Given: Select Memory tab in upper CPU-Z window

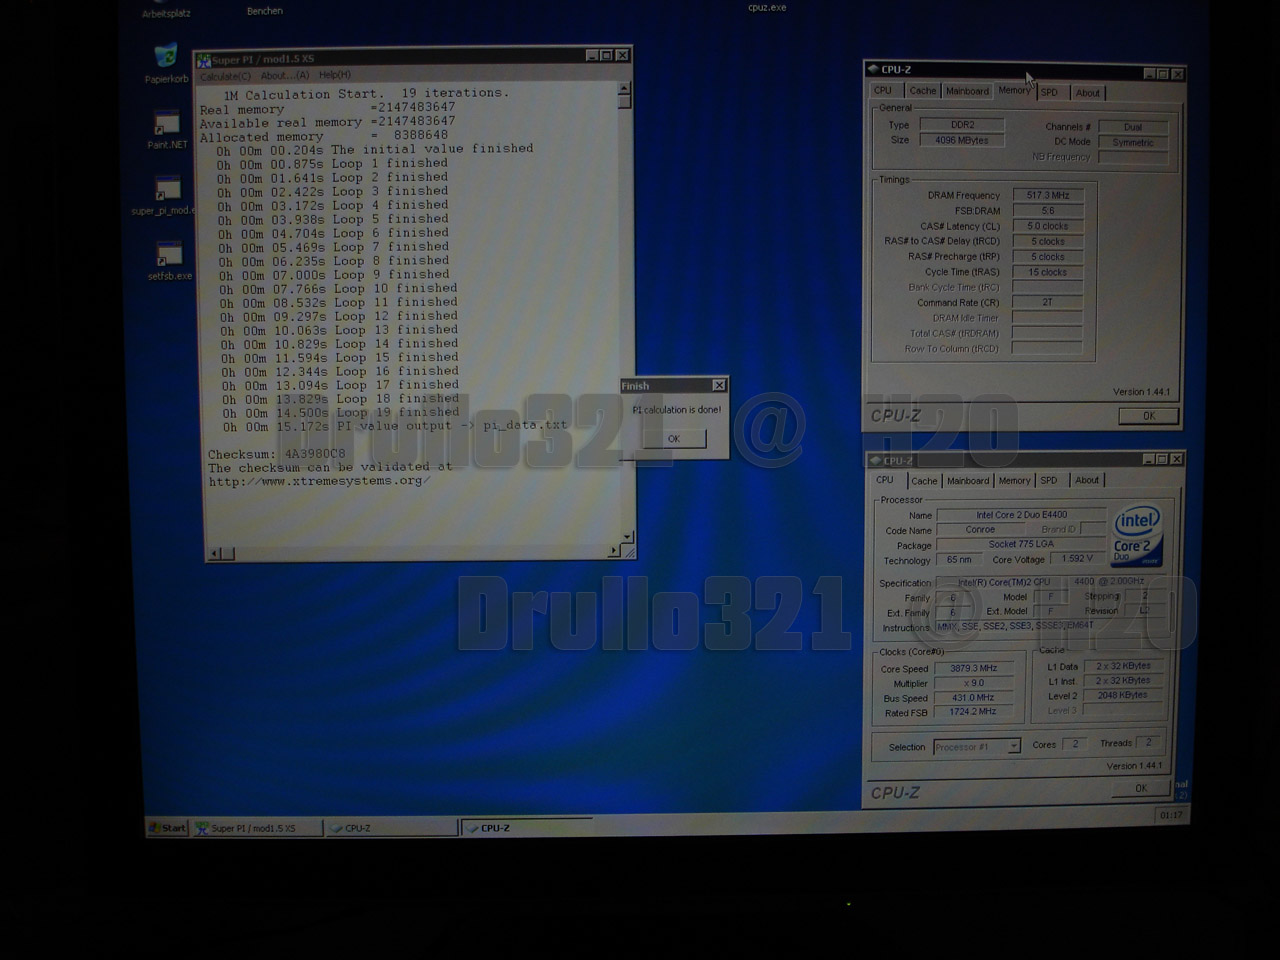Looking at the screenshot, I should pos(1014,90).
